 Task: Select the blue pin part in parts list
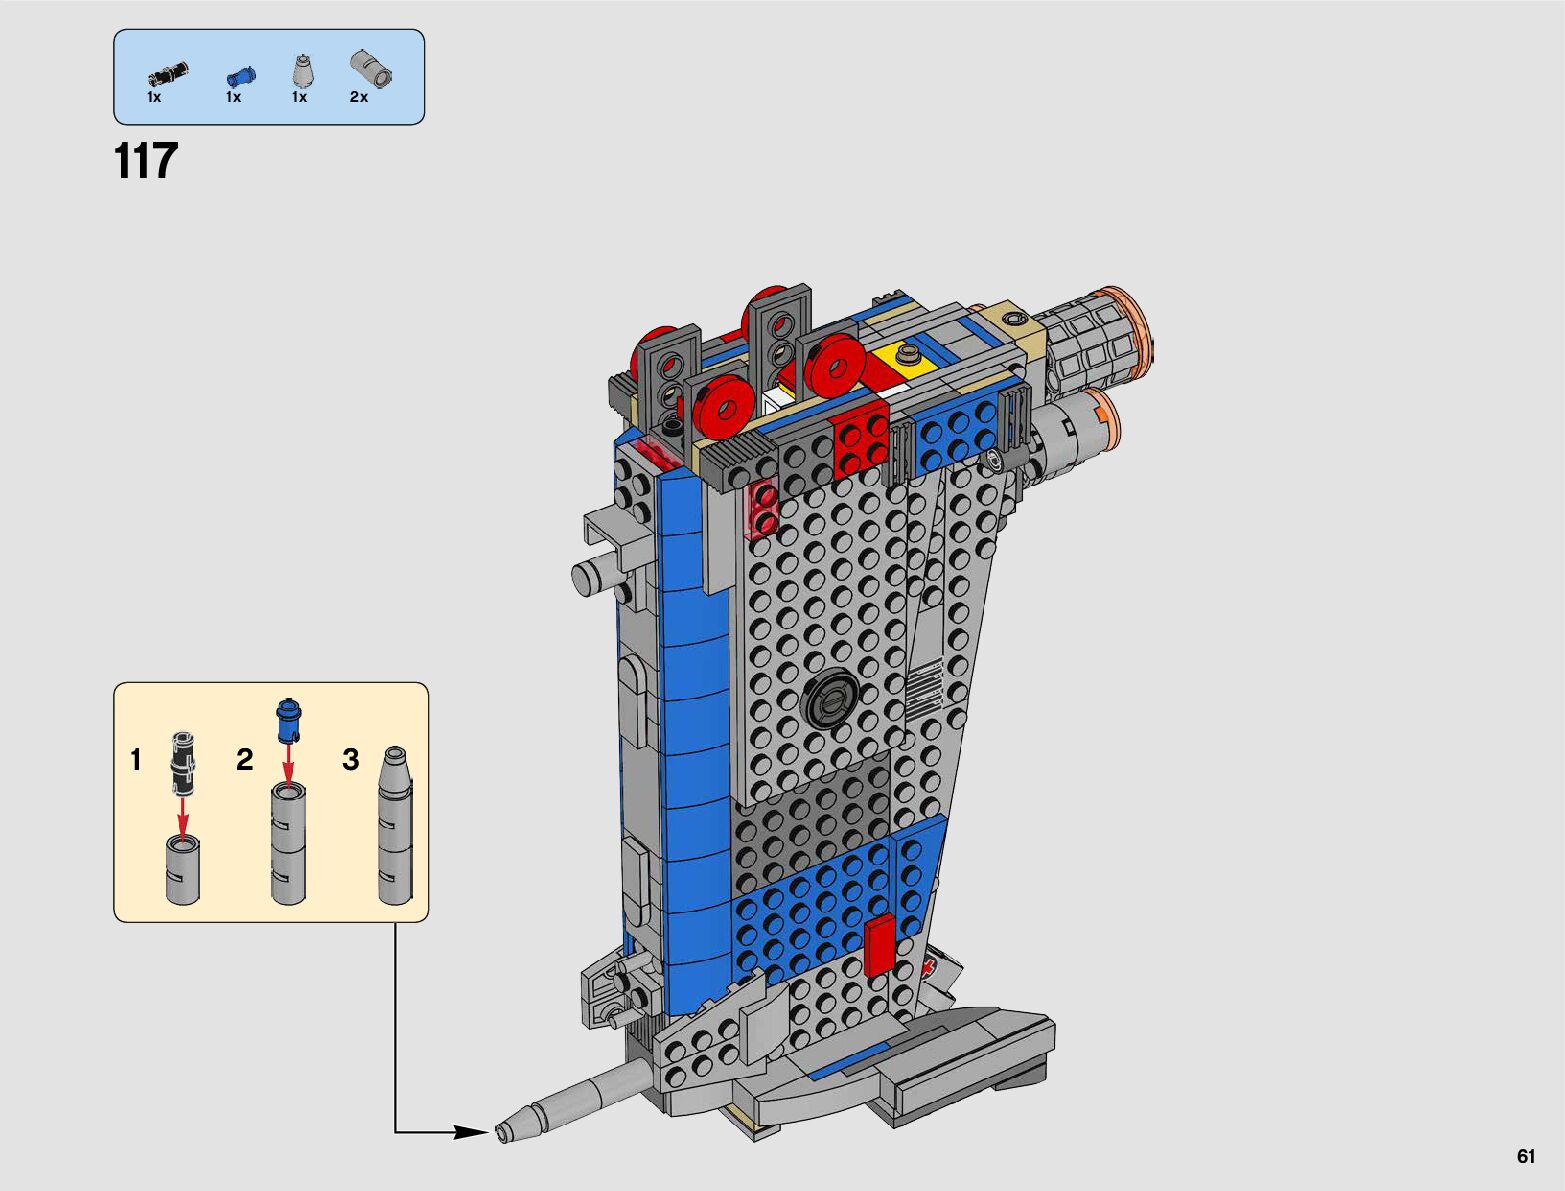pyautogui.click(x=240, y=75)
